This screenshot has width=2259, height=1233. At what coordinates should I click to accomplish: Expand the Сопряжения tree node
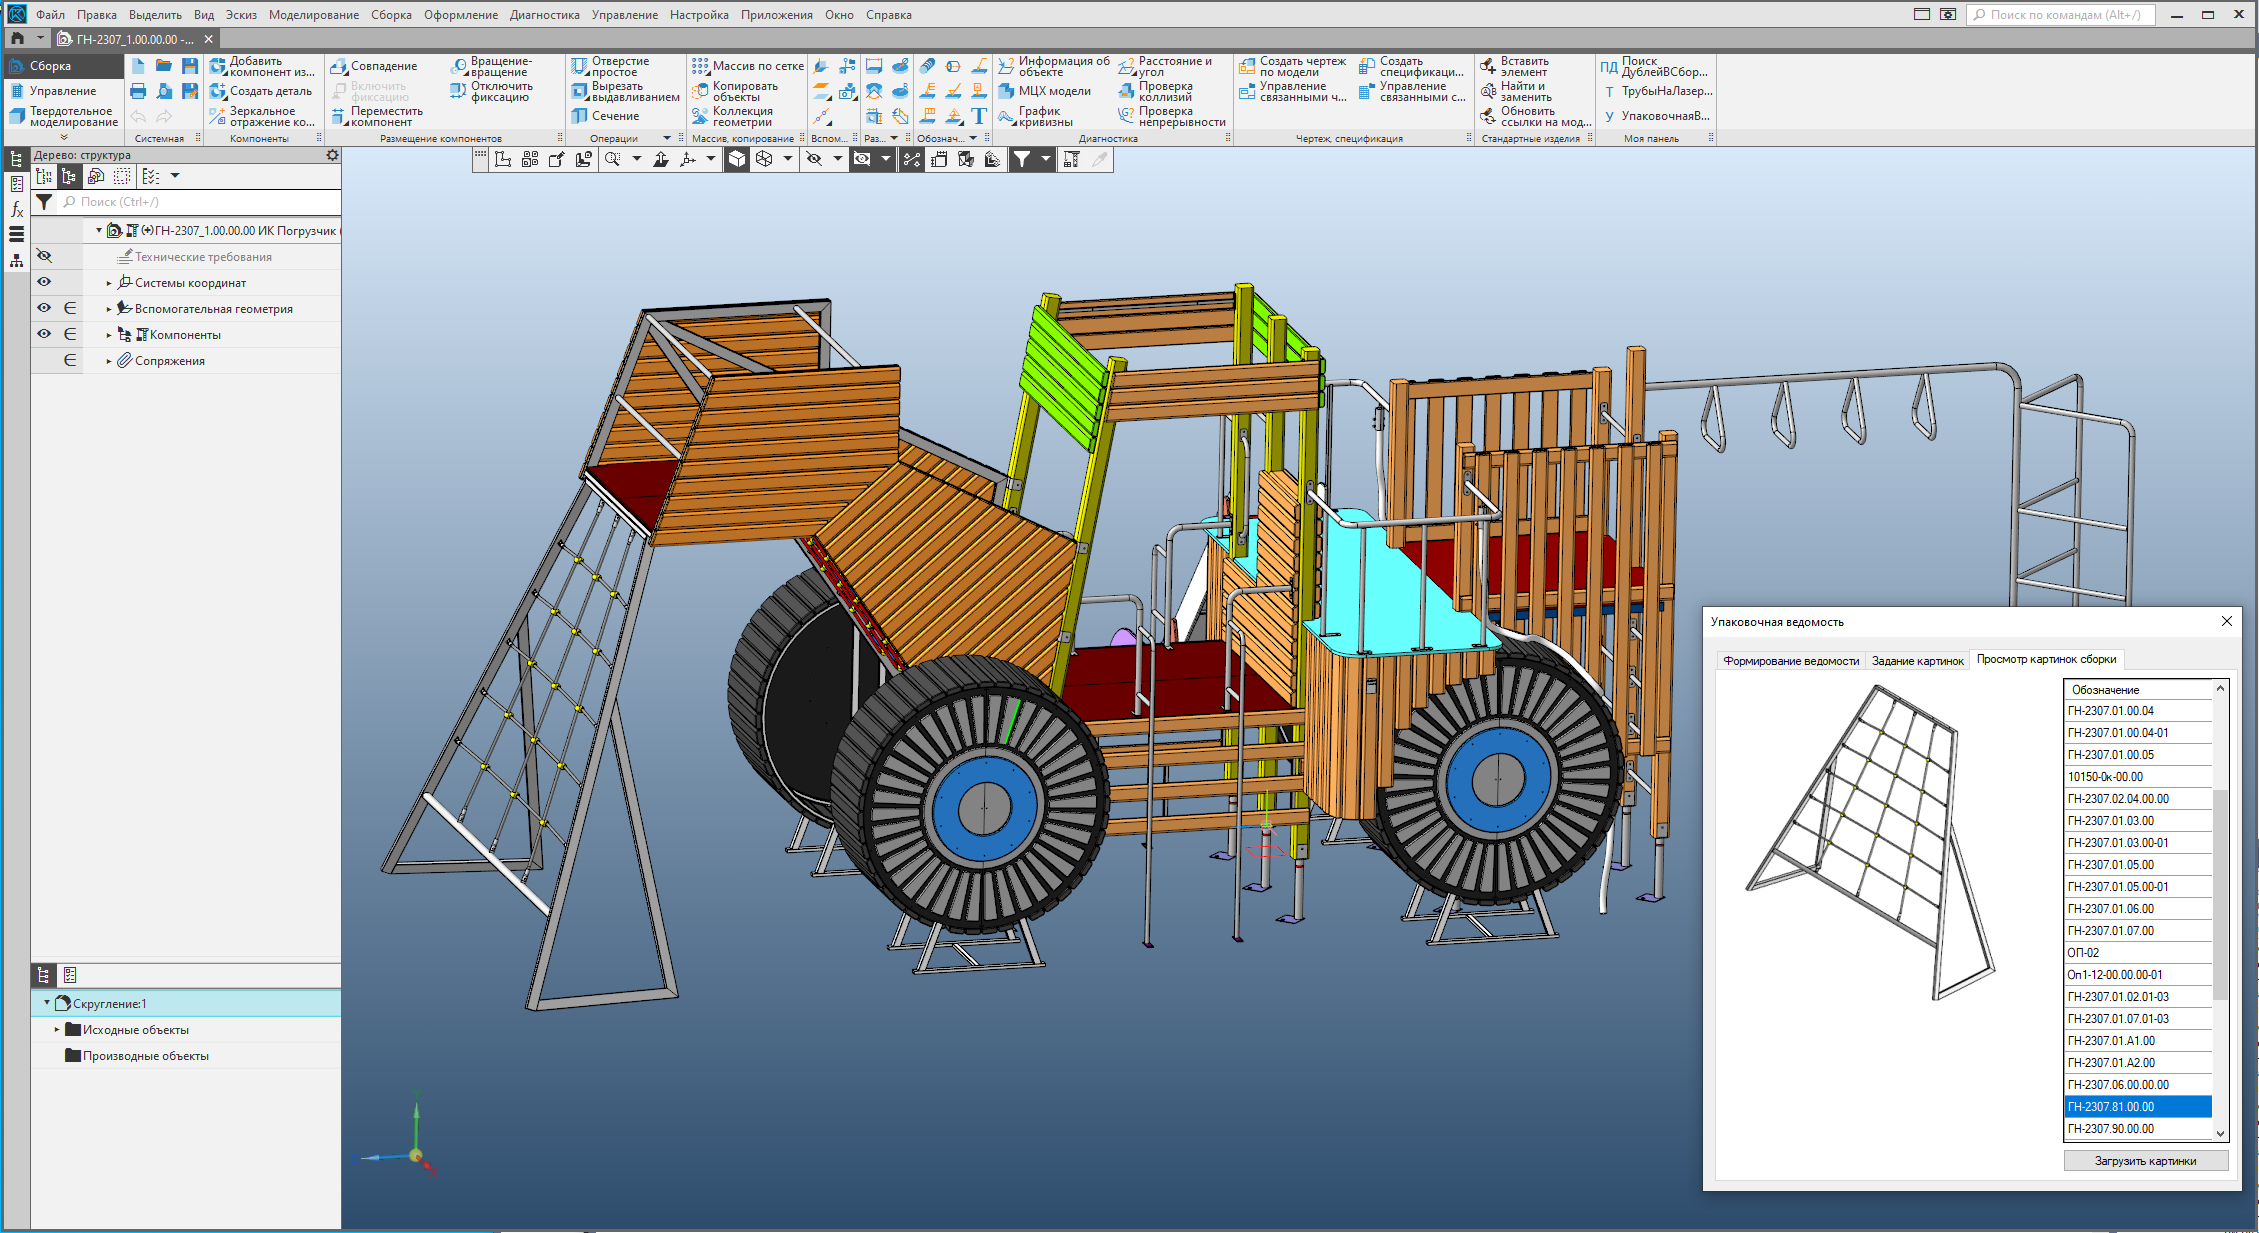click(109, 361)
